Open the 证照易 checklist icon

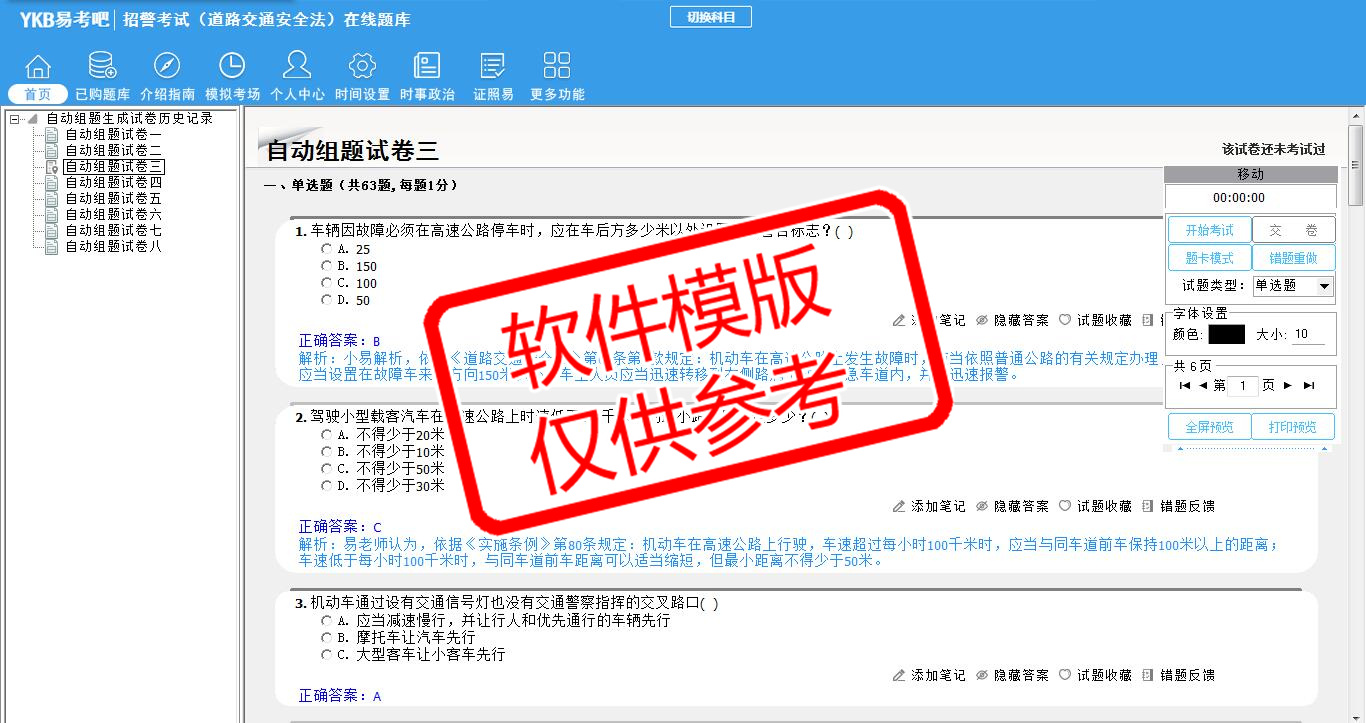(x=493, y=67)
